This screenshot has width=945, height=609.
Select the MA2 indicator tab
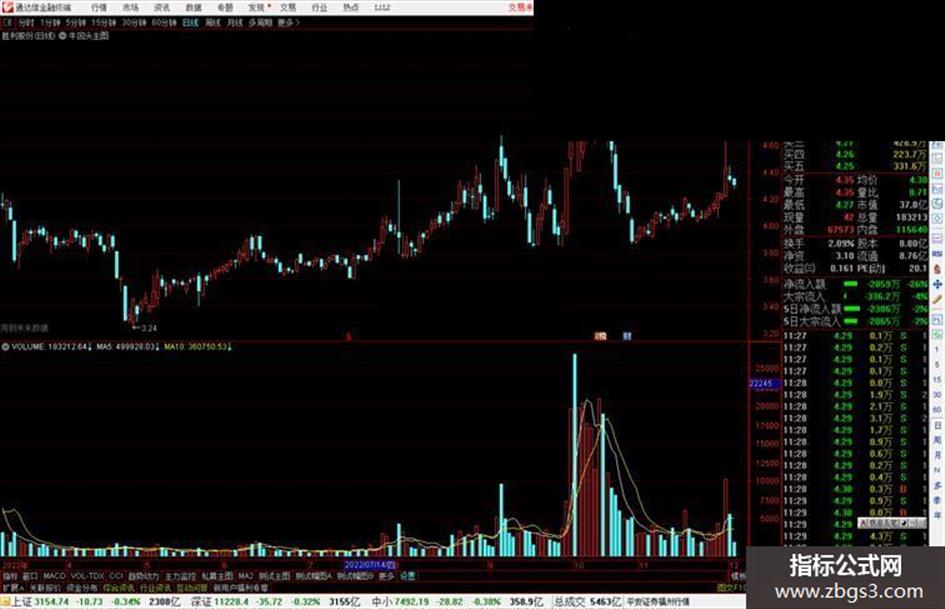click(245, 576)
